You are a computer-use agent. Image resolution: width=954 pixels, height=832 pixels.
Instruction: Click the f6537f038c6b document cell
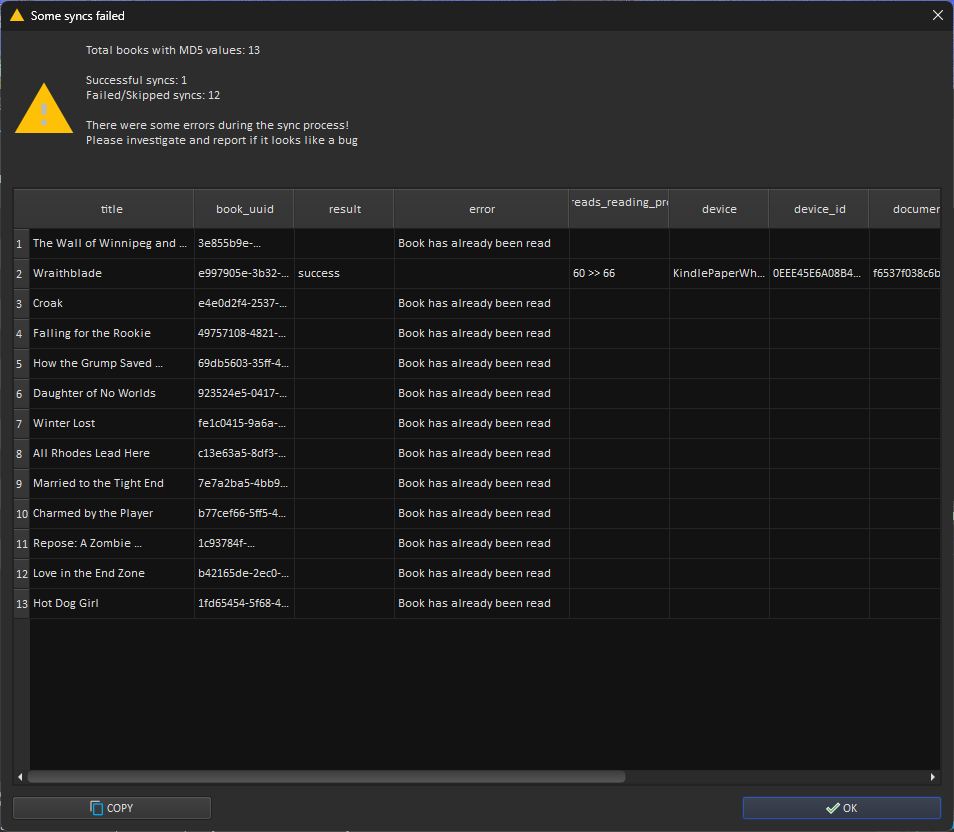pos(905,273)
